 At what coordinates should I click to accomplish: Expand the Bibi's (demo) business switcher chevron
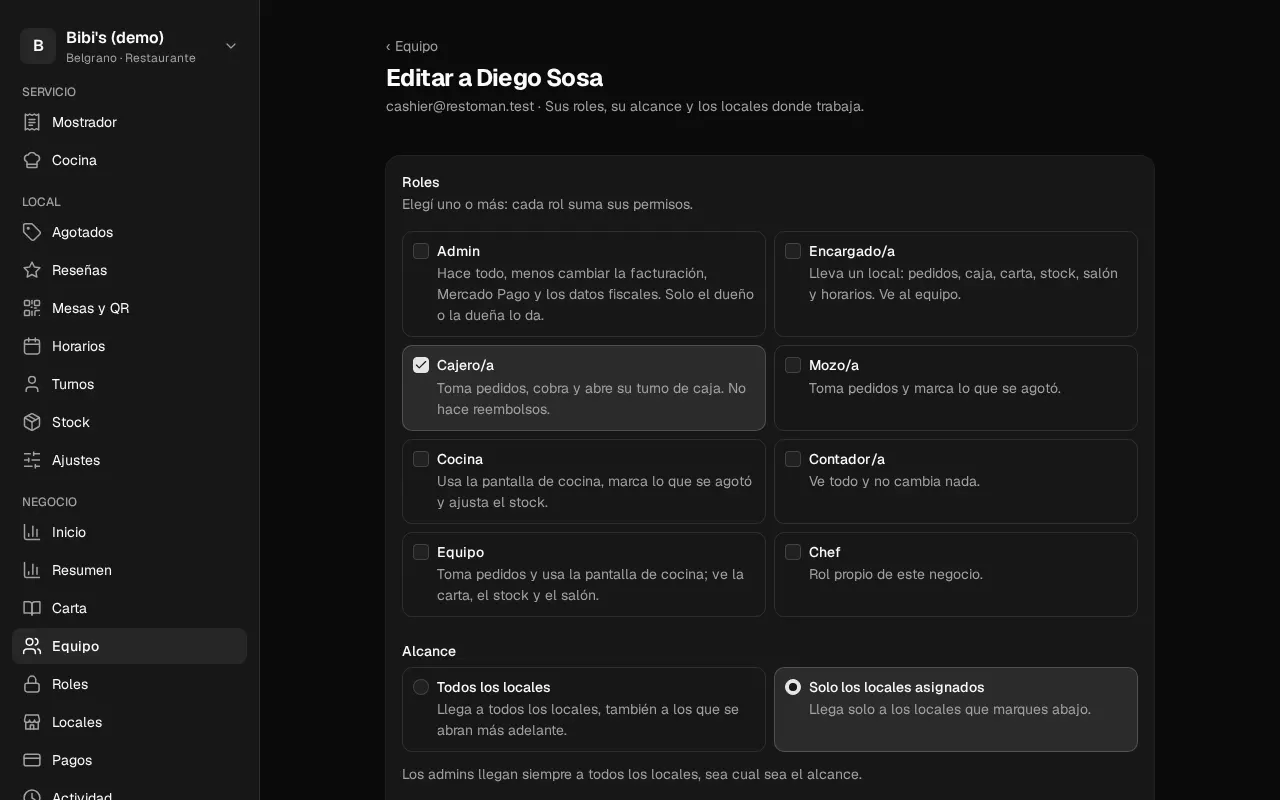point(231,46)
